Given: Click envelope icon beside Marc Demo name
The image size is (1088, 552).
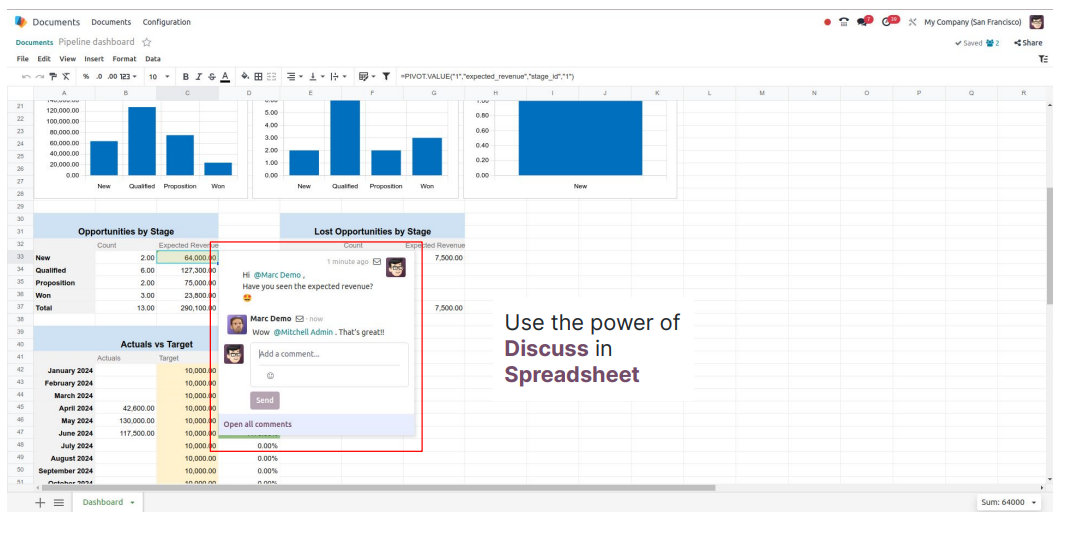Looking at the screenshot, I should click(300, 319).
